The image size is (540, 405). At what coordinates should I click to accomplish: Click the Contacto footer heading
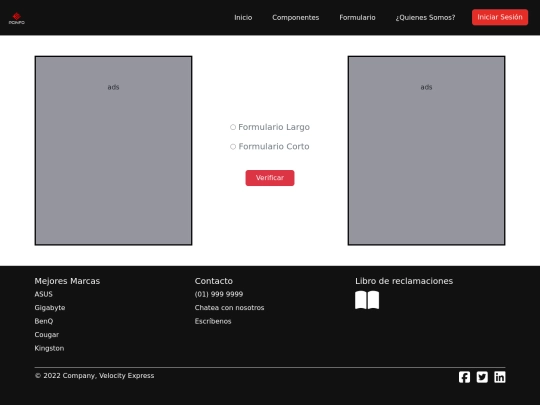[x=214, y=281]
